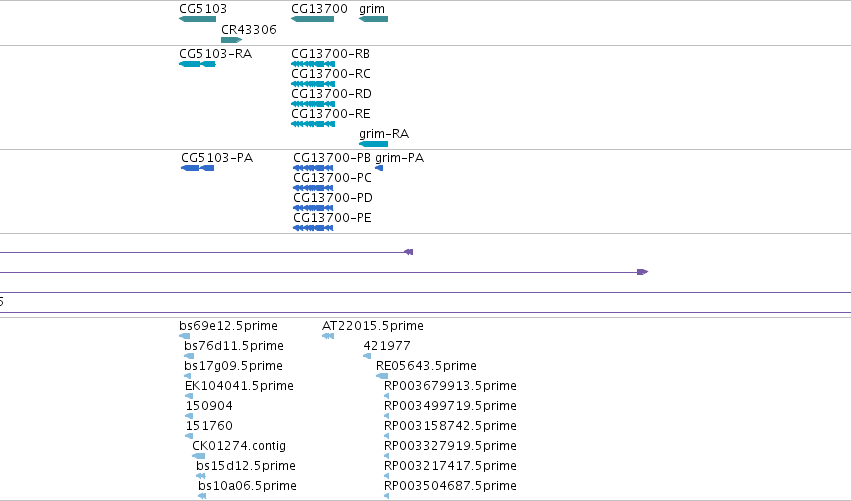Select the bs10a06.5prime label

[247, 486]
